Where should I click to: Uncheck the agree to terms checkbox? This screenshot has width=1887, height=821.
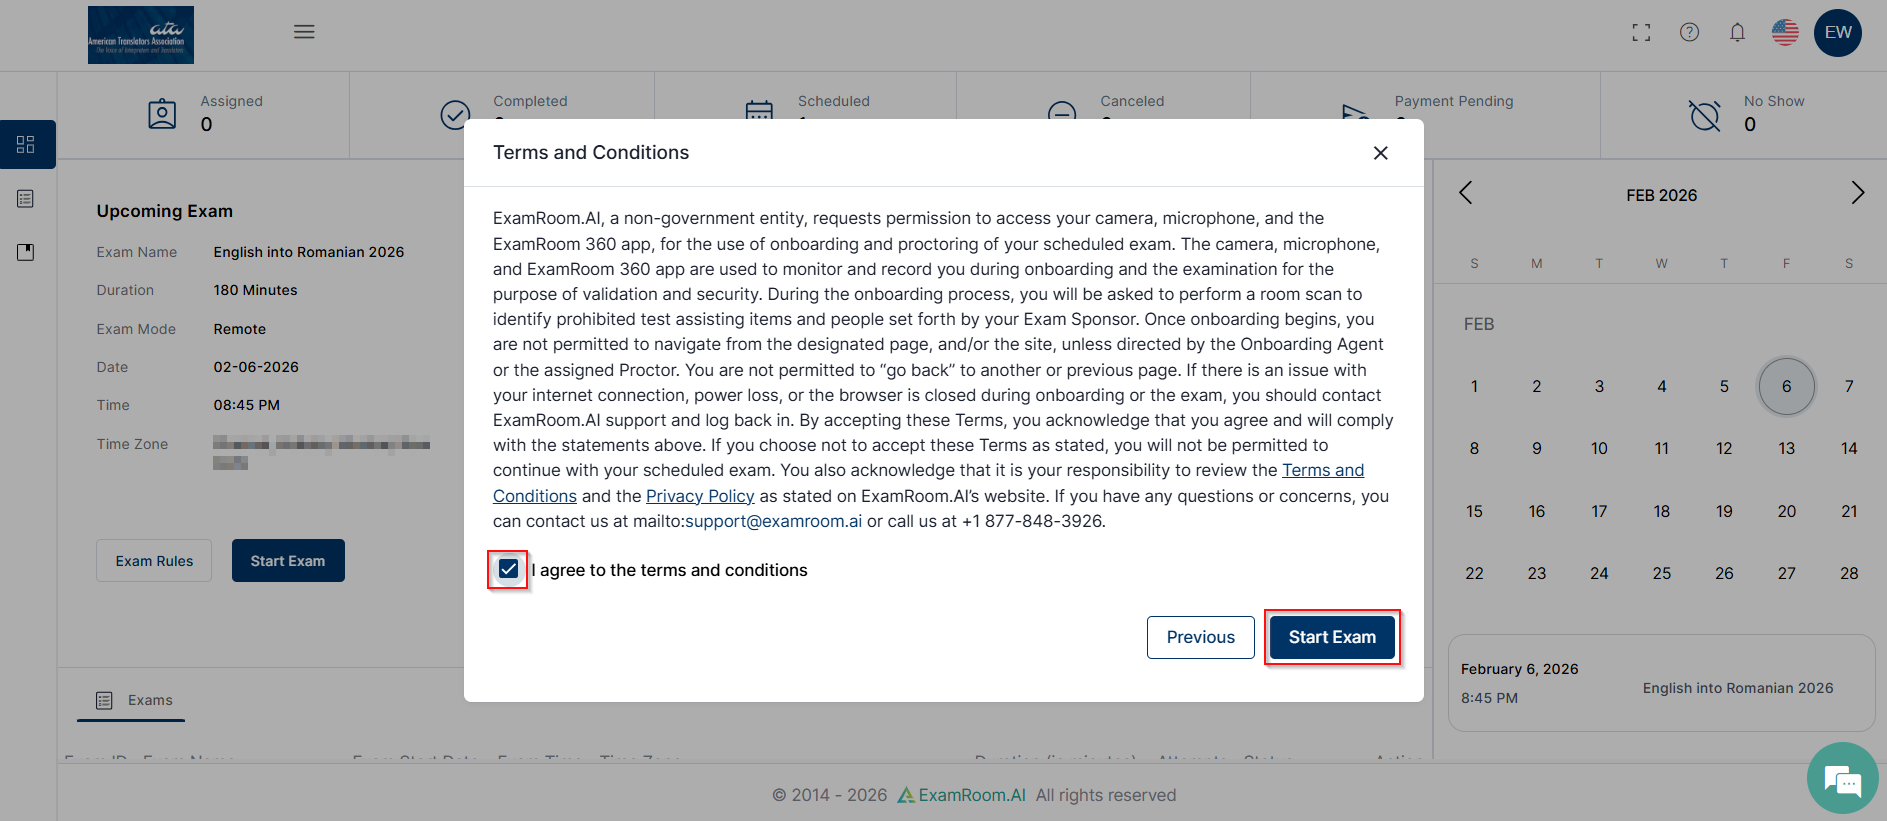pyautogui.click(x=508, y=569)
